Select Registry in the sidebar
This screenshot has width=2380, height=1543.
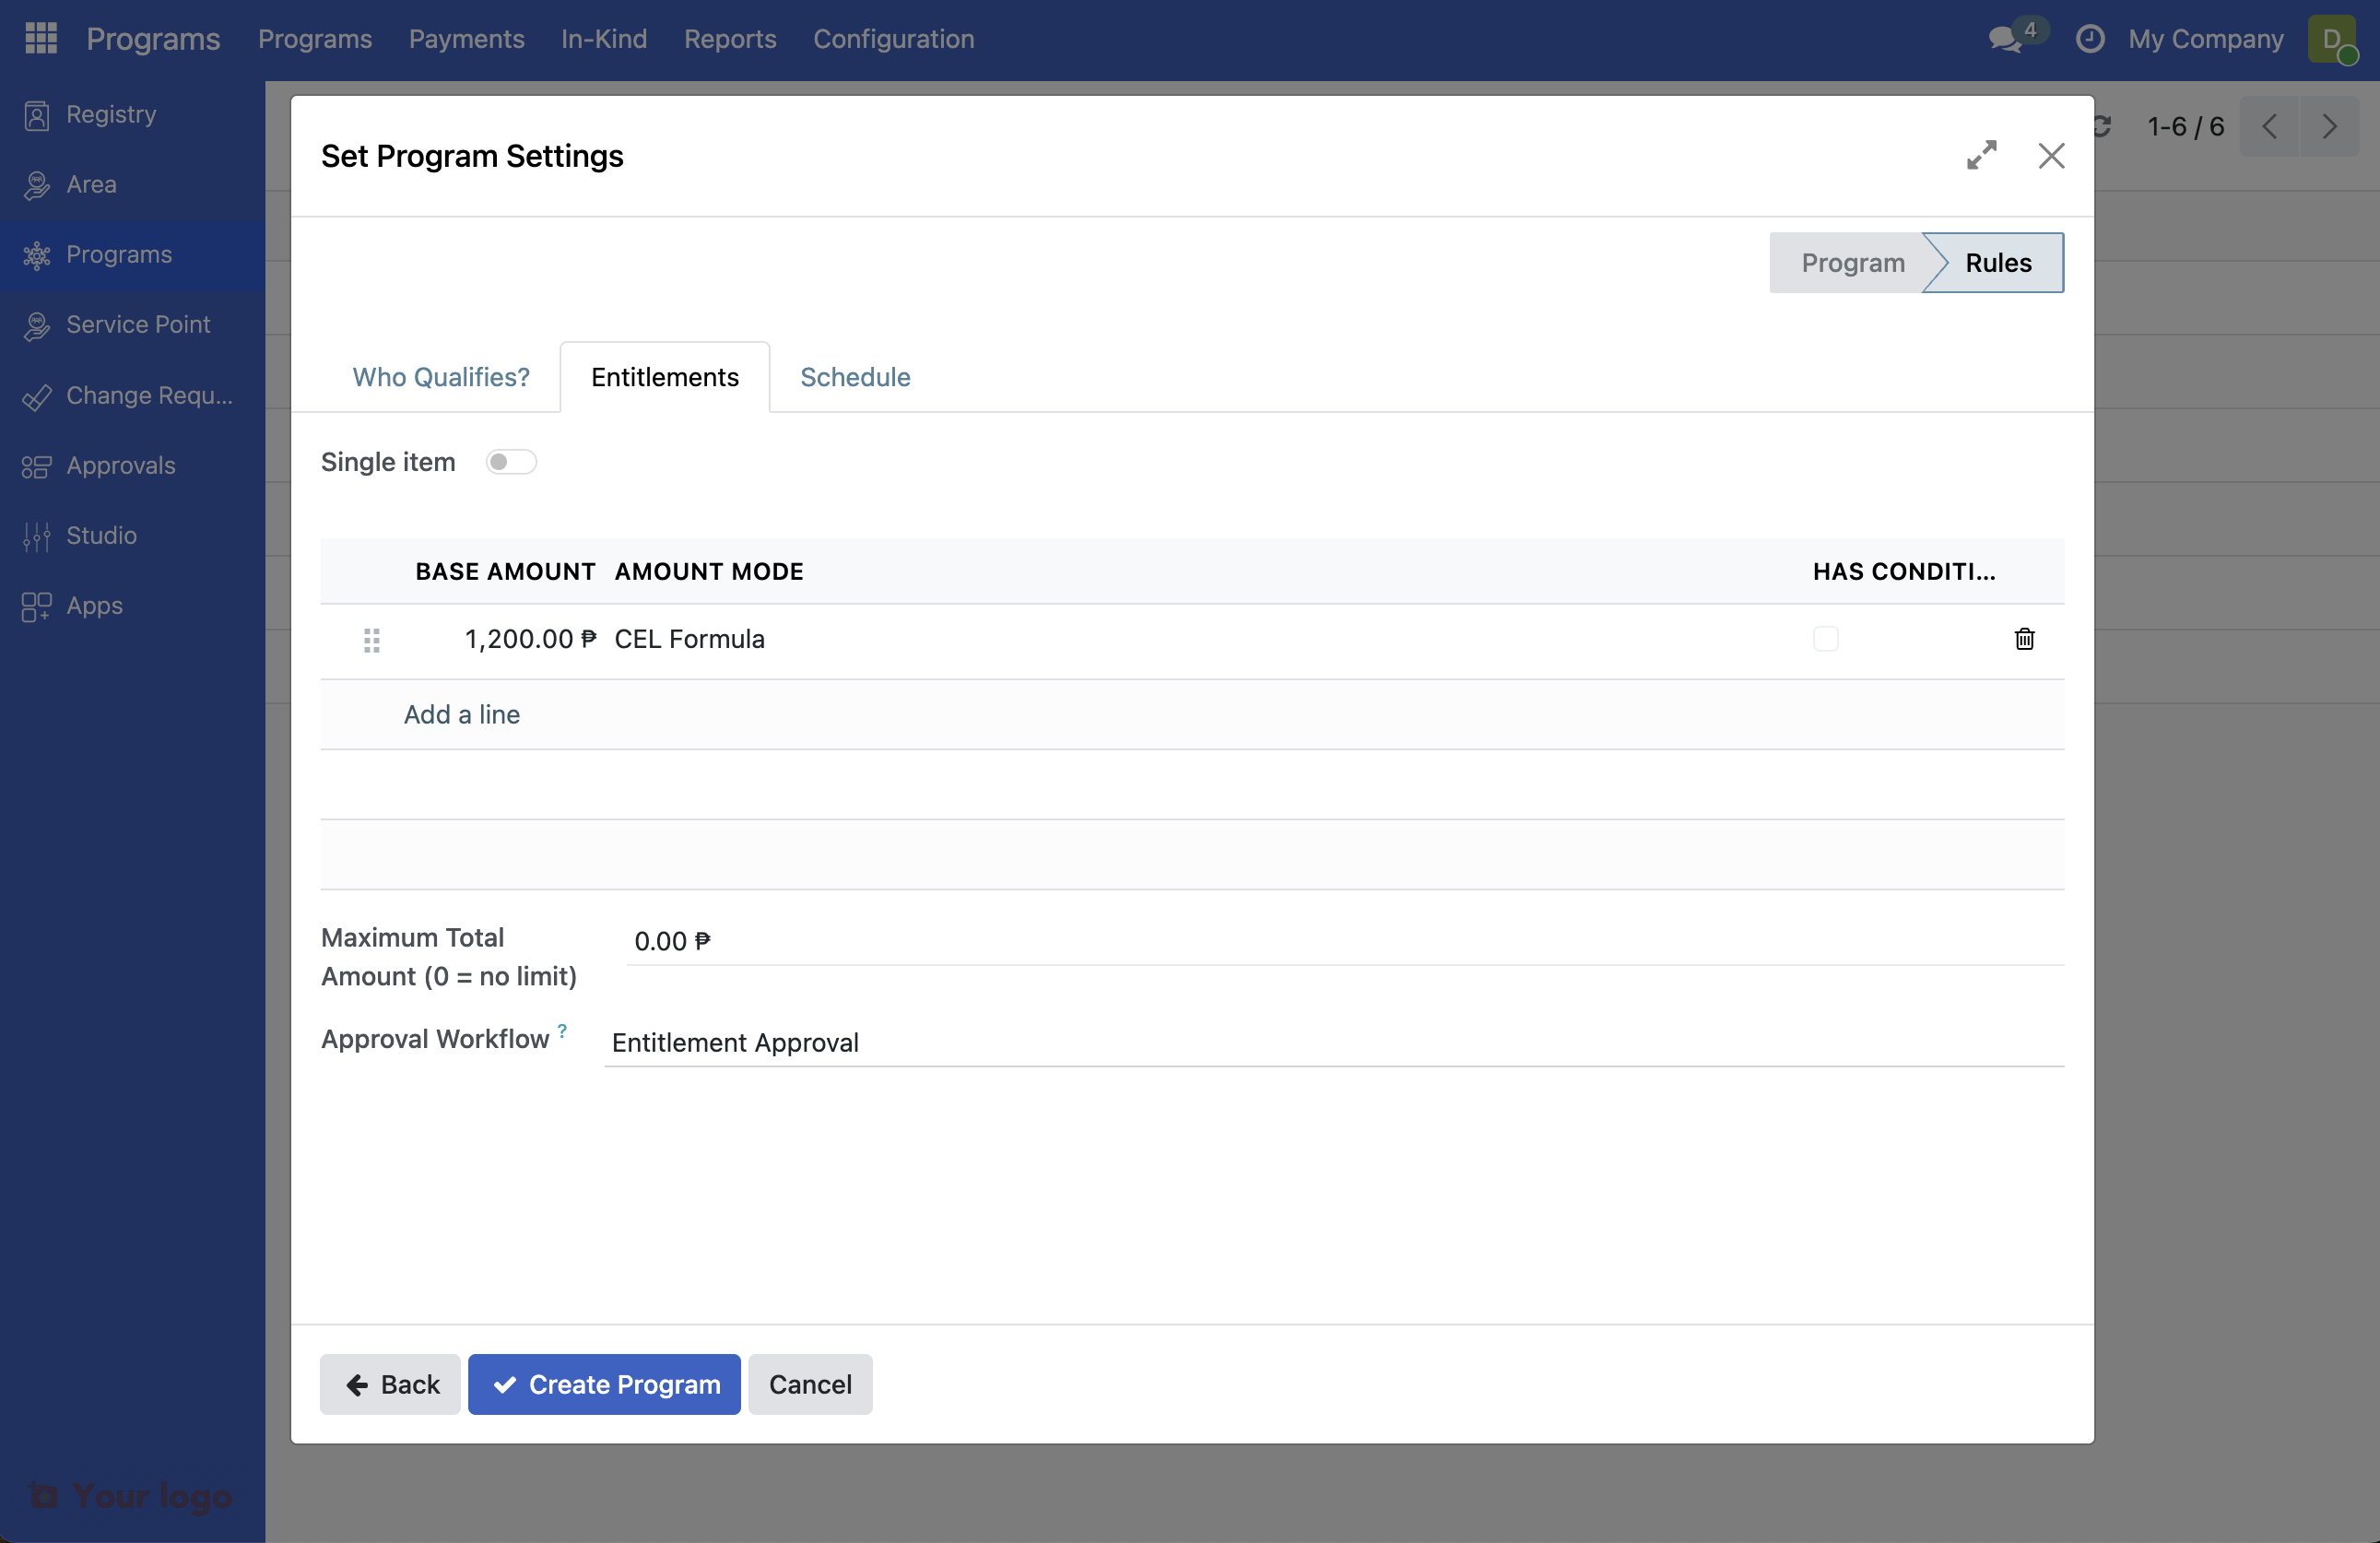click(x=111, y=113)
